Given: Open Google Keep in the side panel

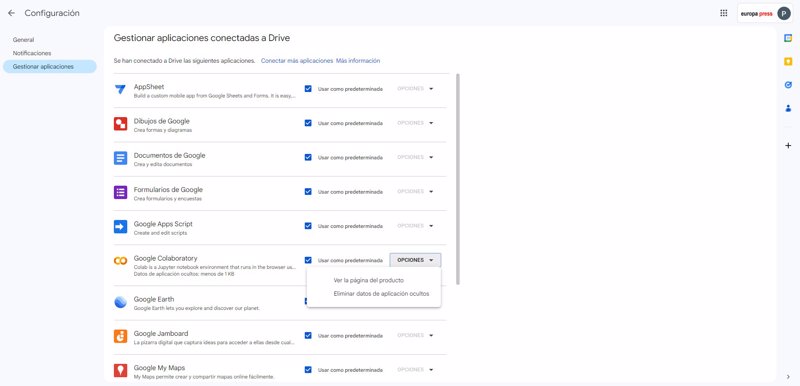Looking at the screenshot, I should (788, 61).
